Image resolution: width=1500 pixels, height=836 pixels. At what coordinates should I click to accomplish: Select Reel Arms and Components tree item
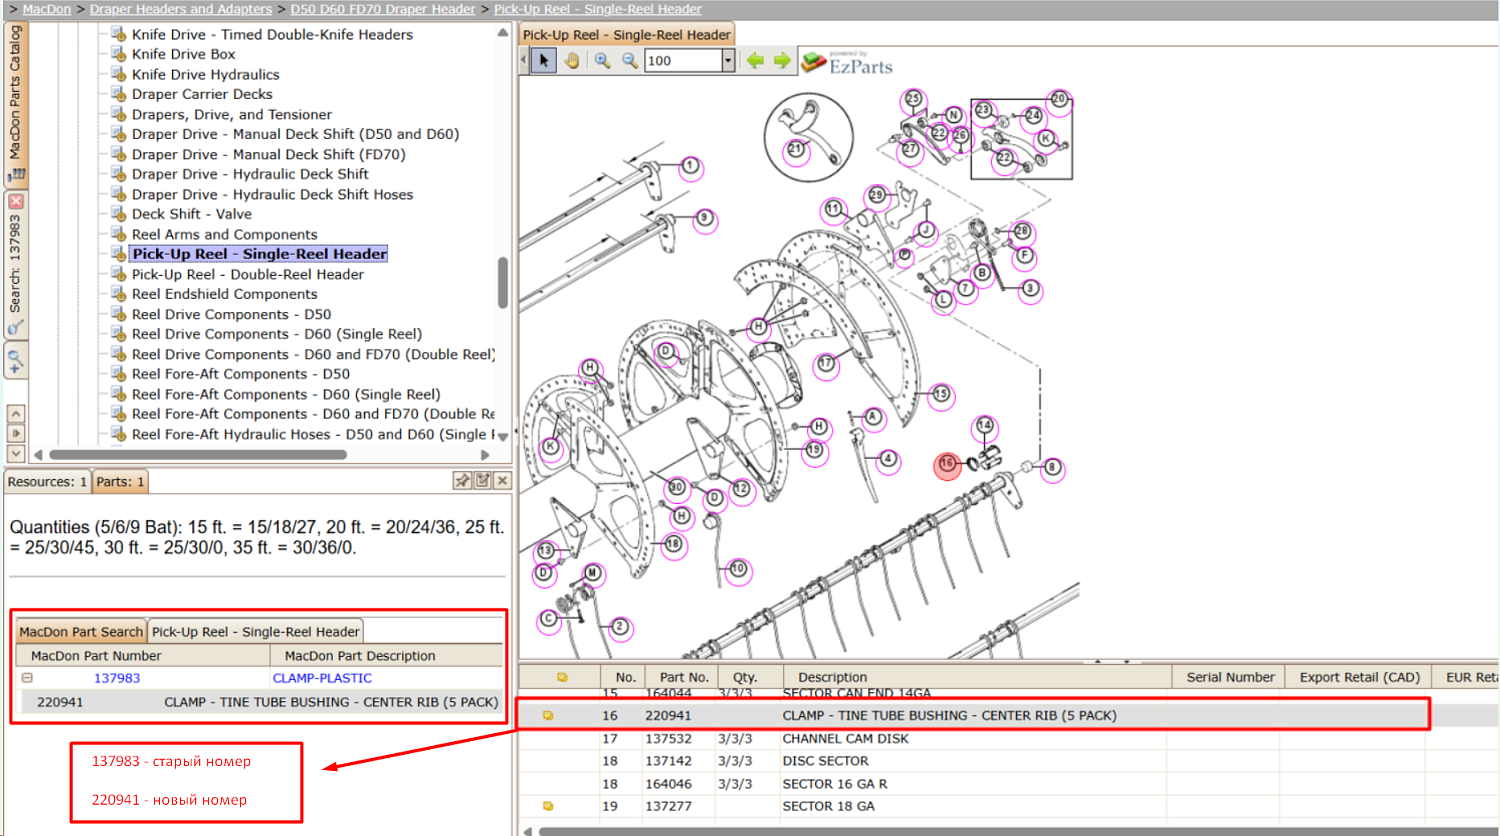coord(225,234)
